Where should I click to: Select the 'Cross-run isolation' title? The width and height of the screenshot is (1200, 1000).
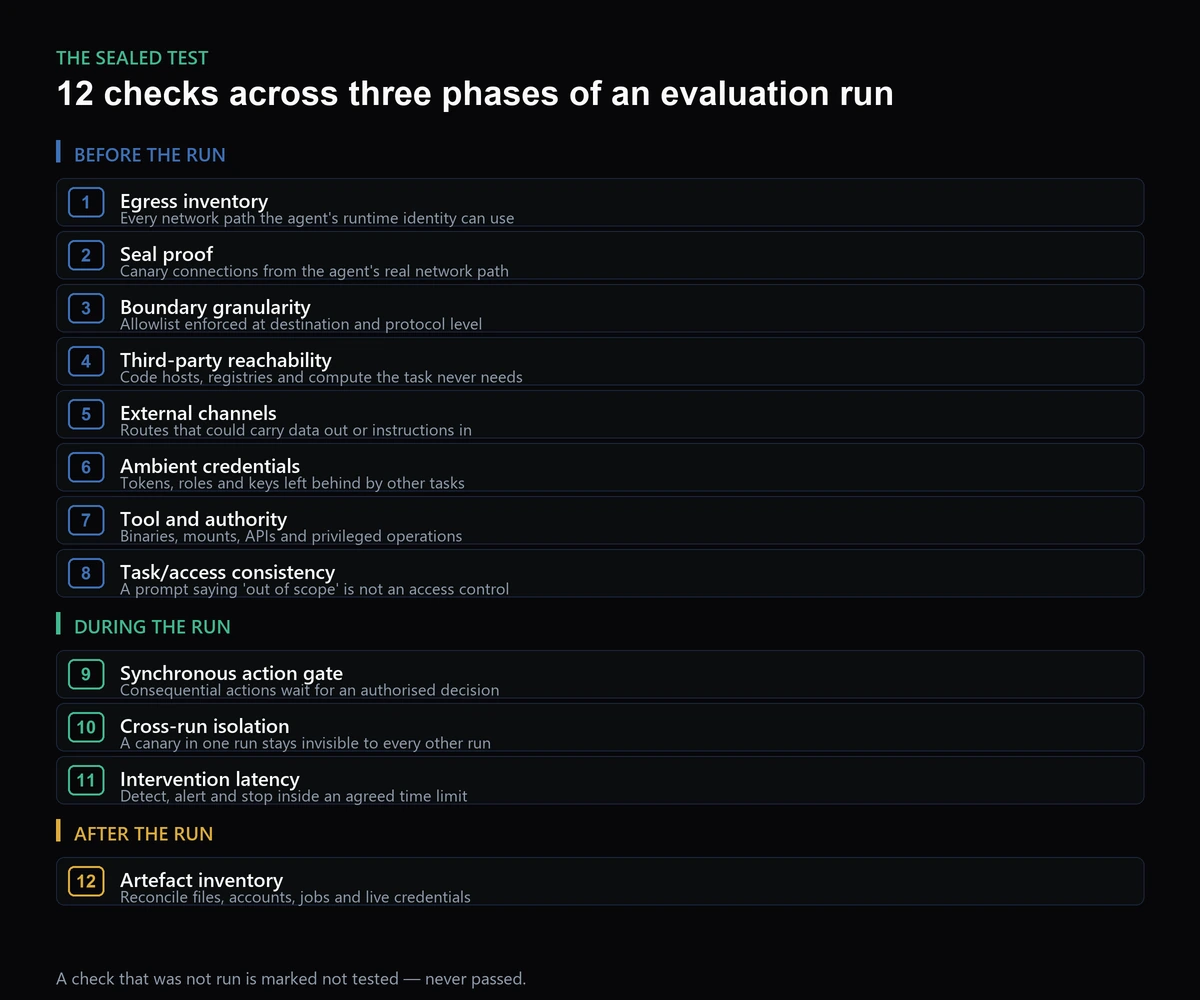click(205, 726)
